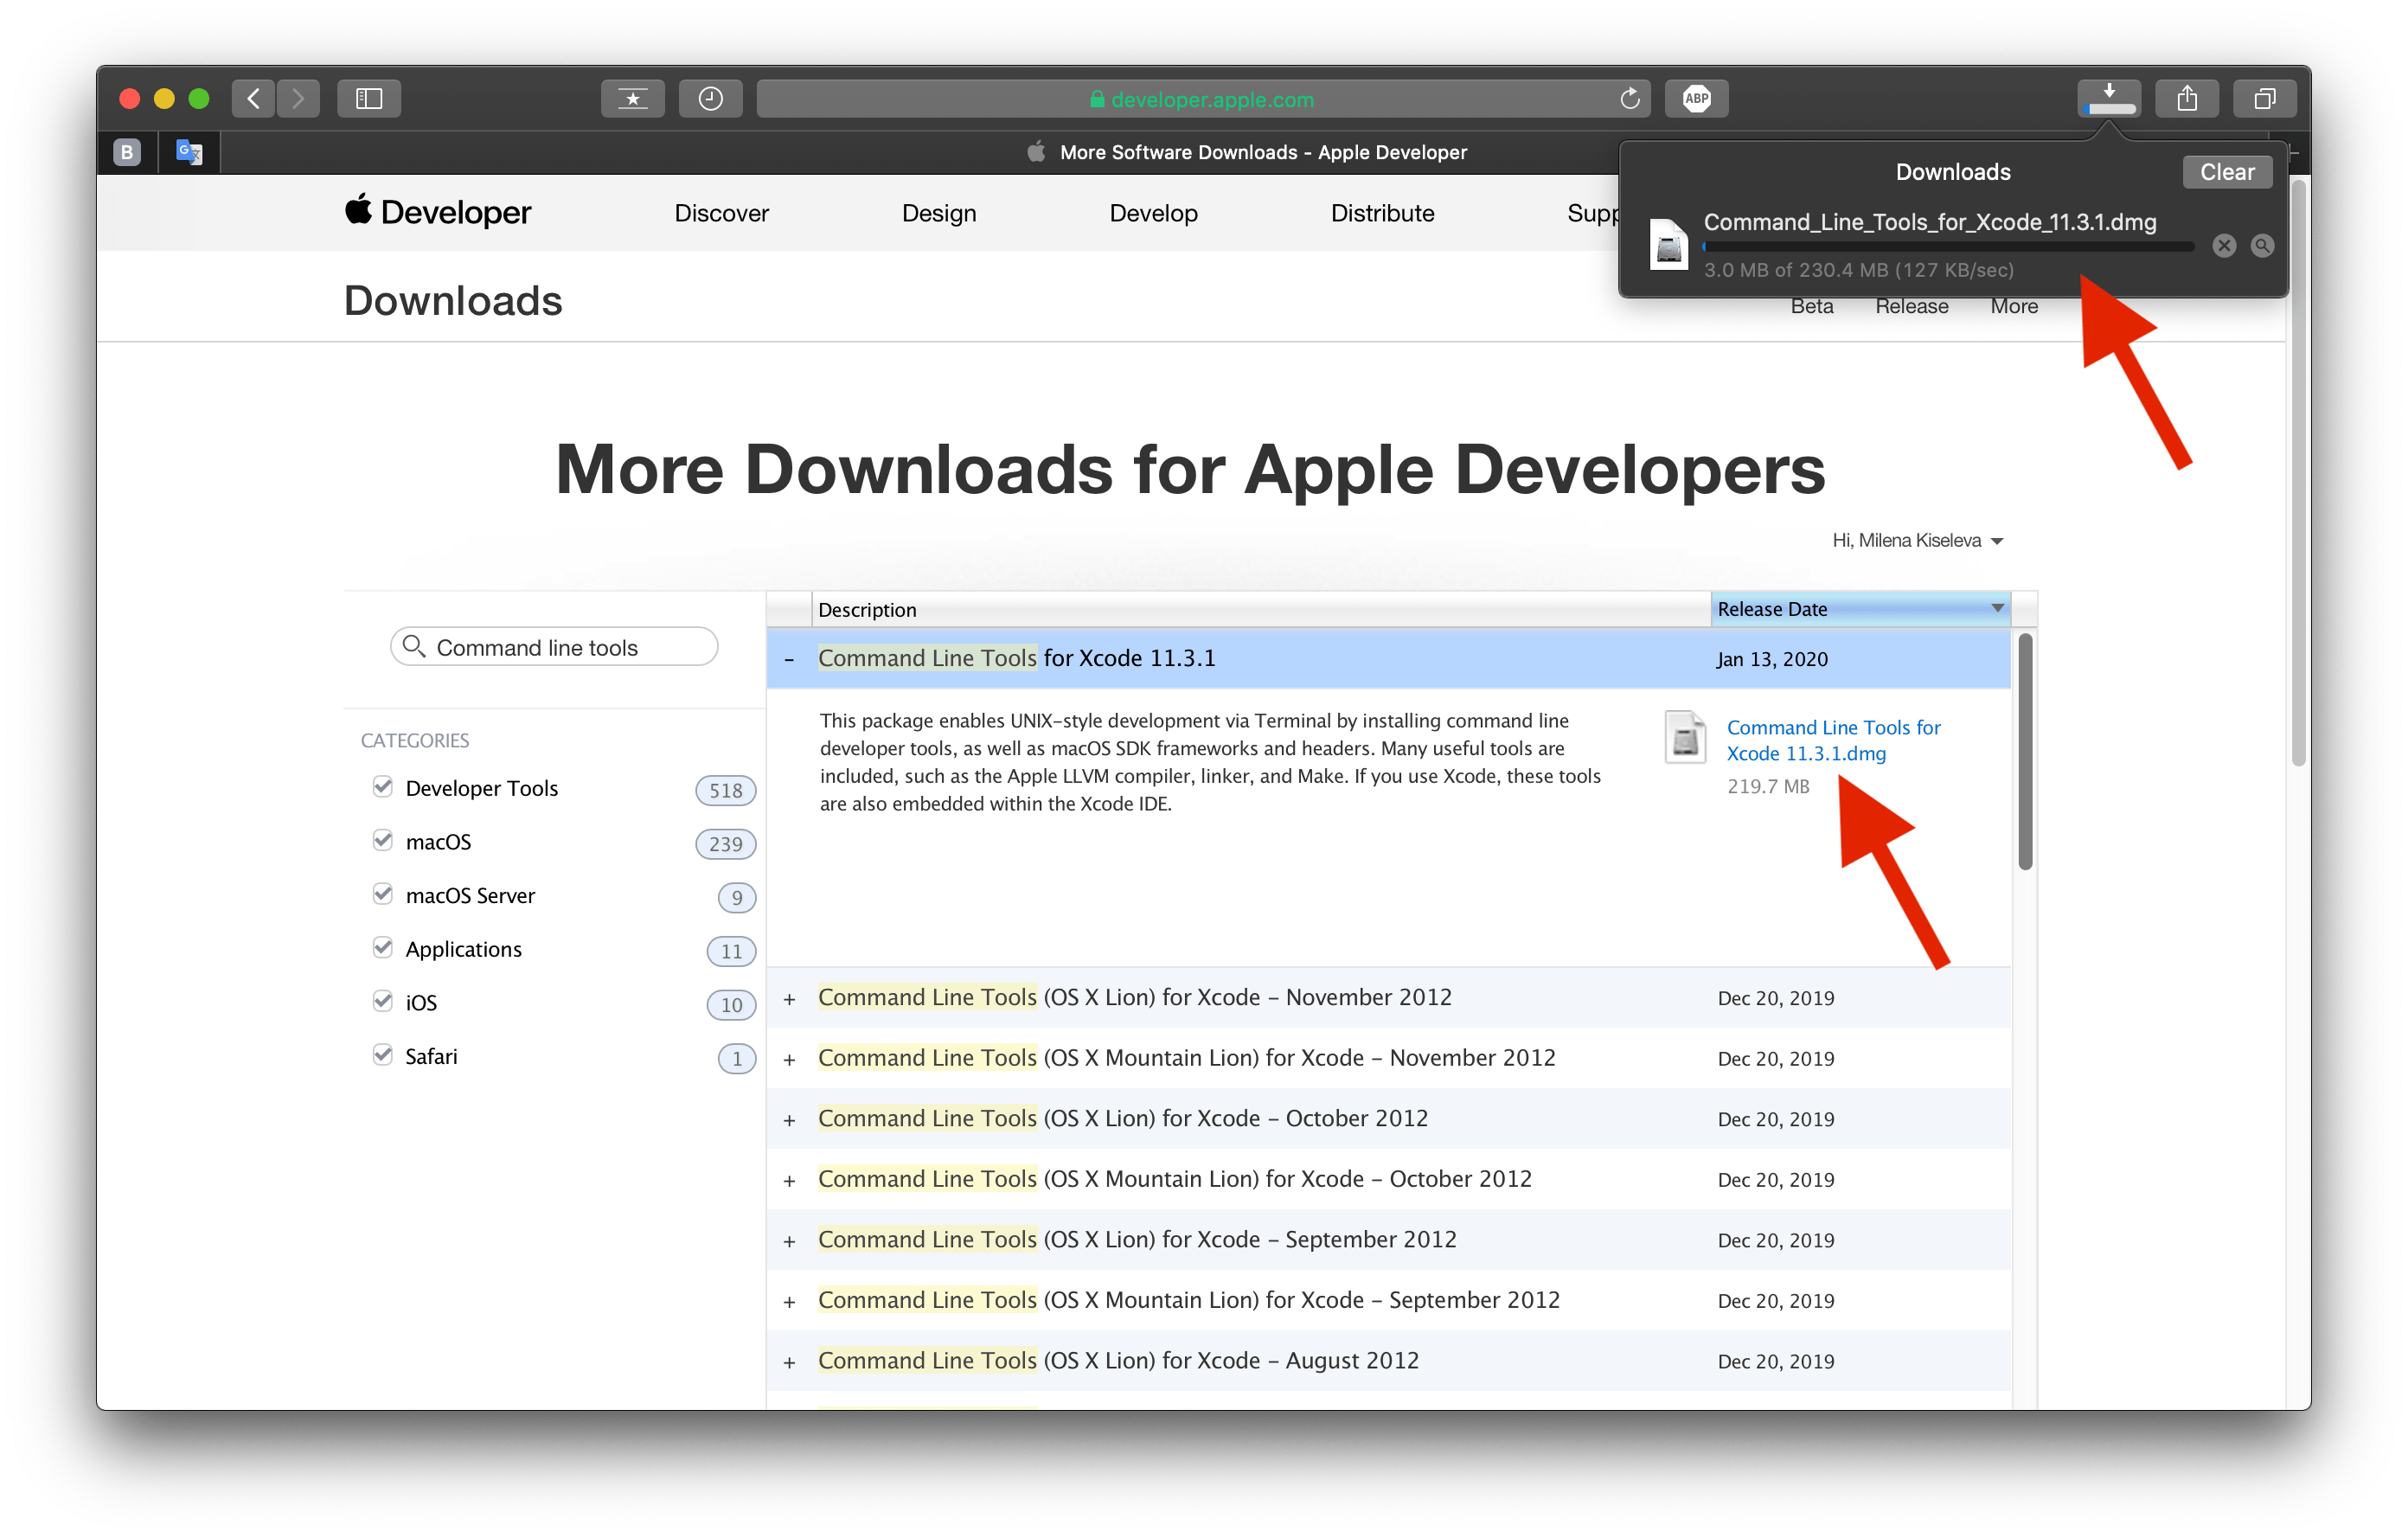Screen dimensions: 2408x1538
Task: Click the dmg file icon beside the 11.3.1 link
Action: (x=1685, y=737)
